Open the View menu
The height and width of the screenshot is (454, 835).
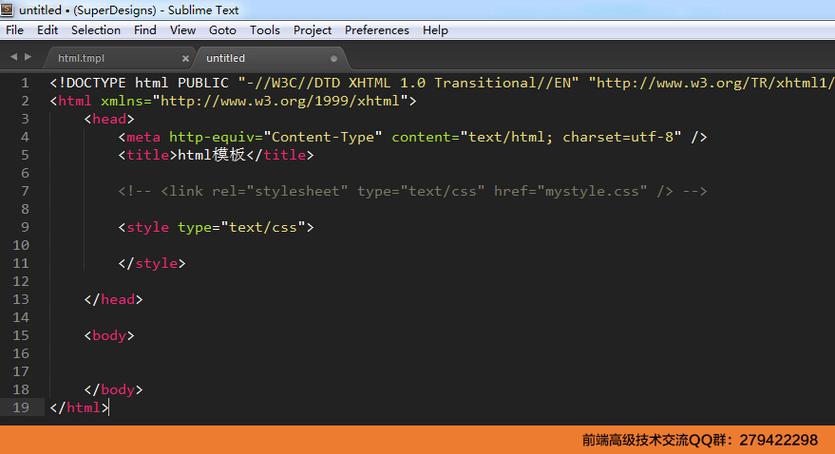pos(183,30)
